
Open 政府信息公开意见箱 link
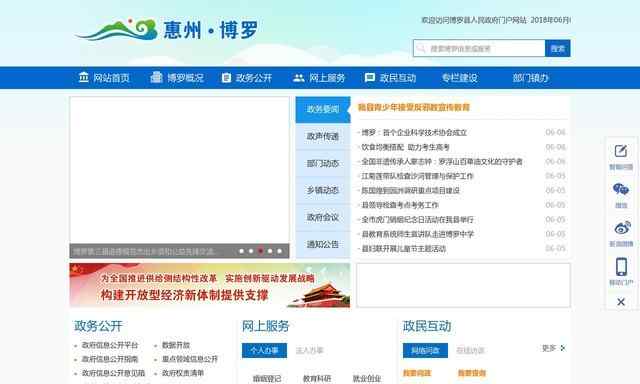pyautogui.click(x=113, y=373)
